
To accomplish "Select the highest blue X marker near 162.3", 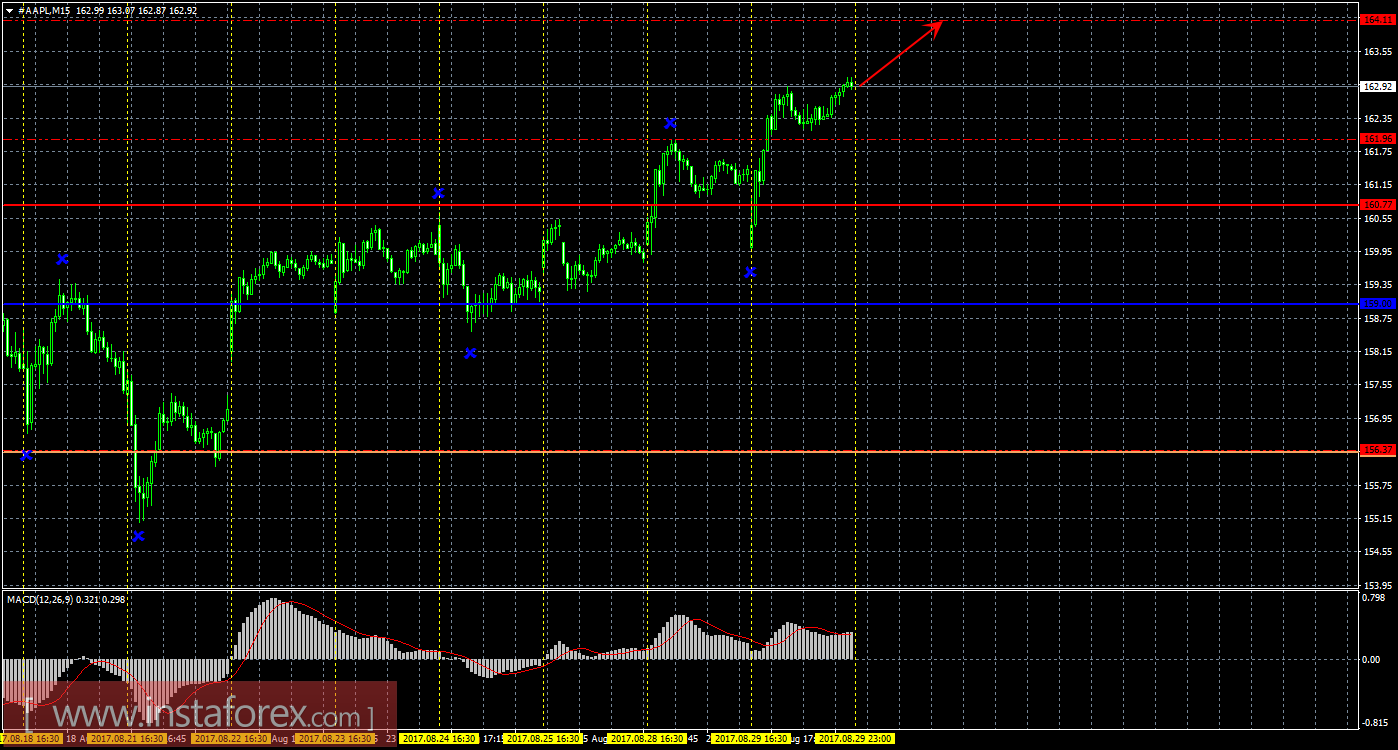I will tap(670, 123).
